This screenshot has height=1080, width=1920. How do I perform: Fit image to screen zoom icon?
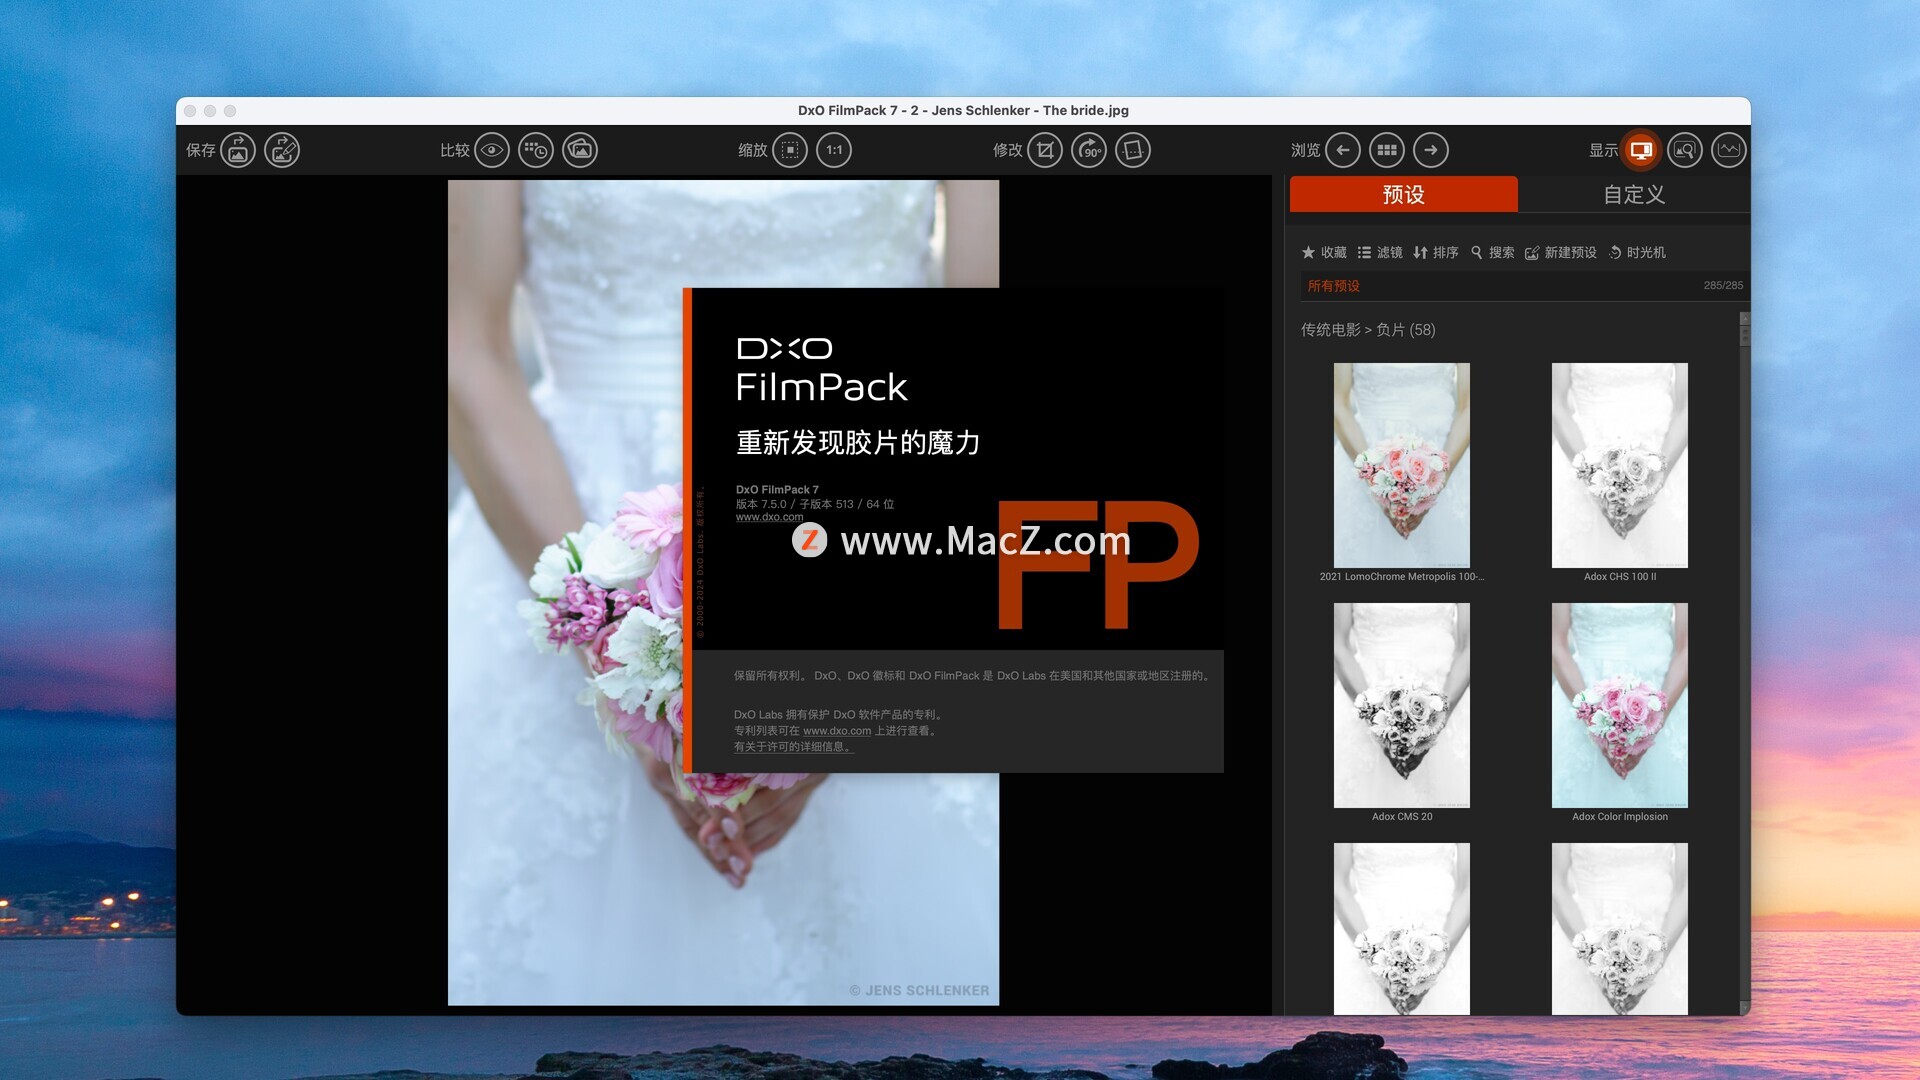point(790,150)
